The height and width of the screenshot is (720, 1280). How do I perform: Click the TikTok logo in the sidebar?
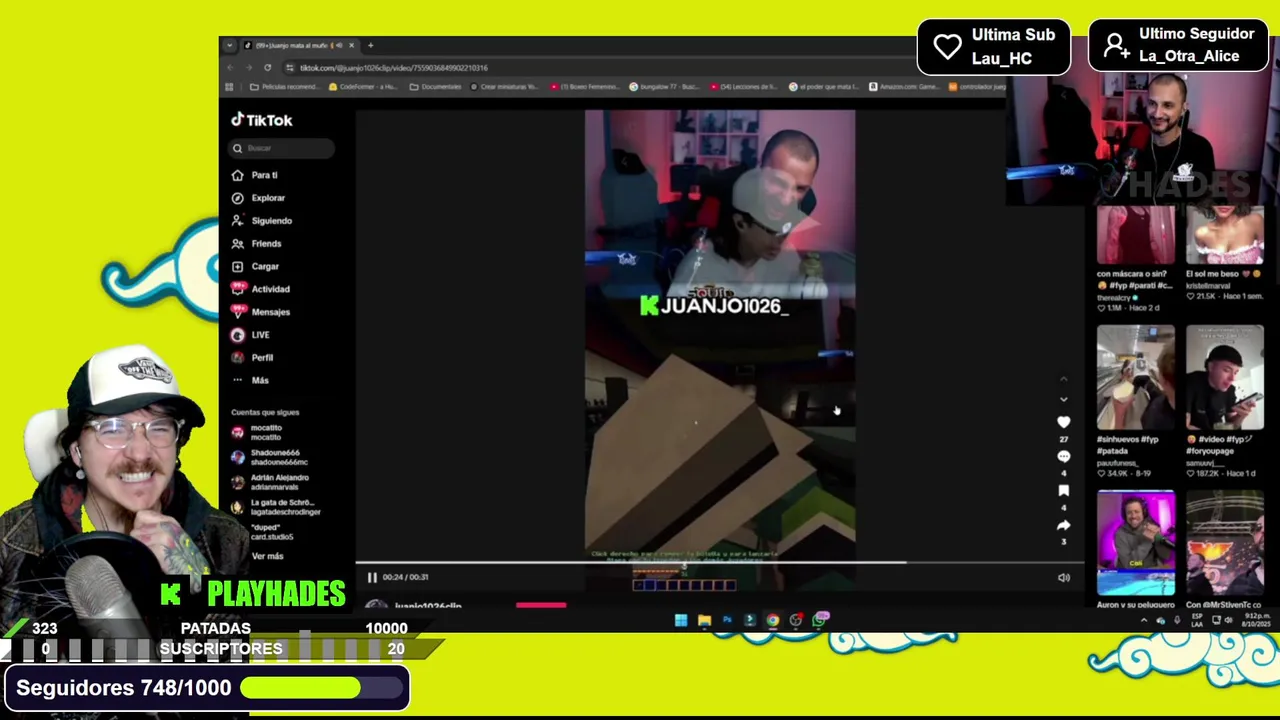pos(262,120)
